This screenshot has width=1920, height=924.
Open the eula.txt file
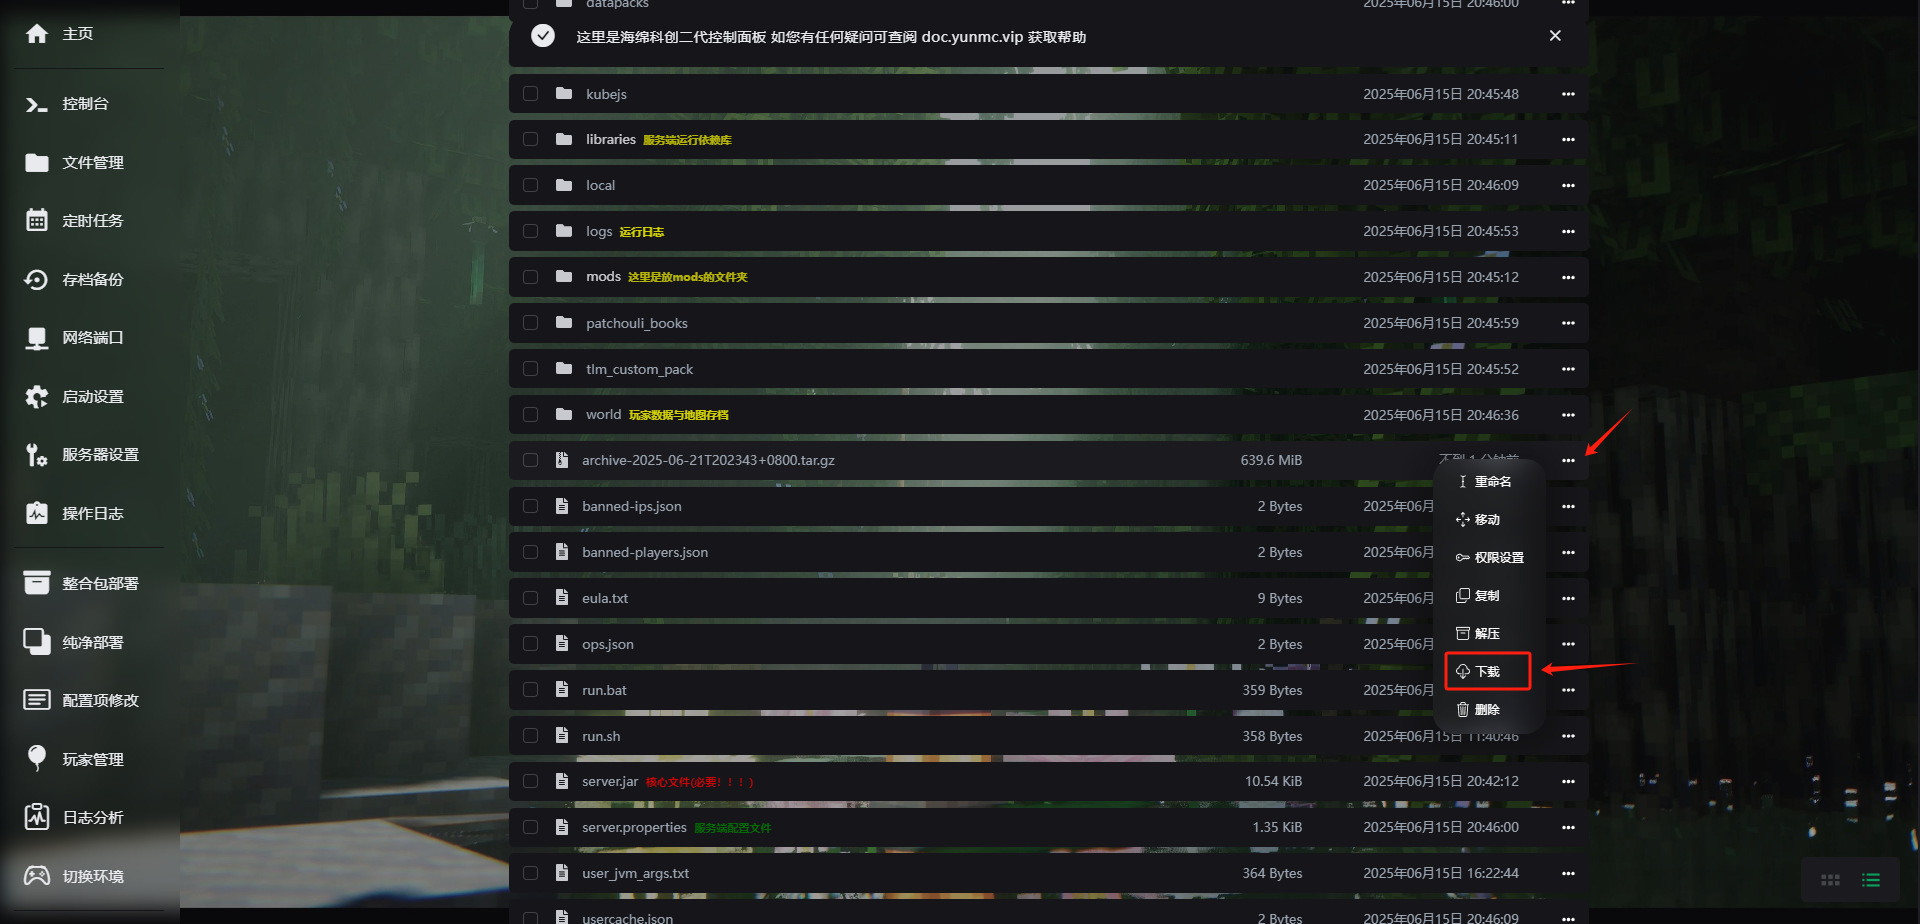point(605,598)
